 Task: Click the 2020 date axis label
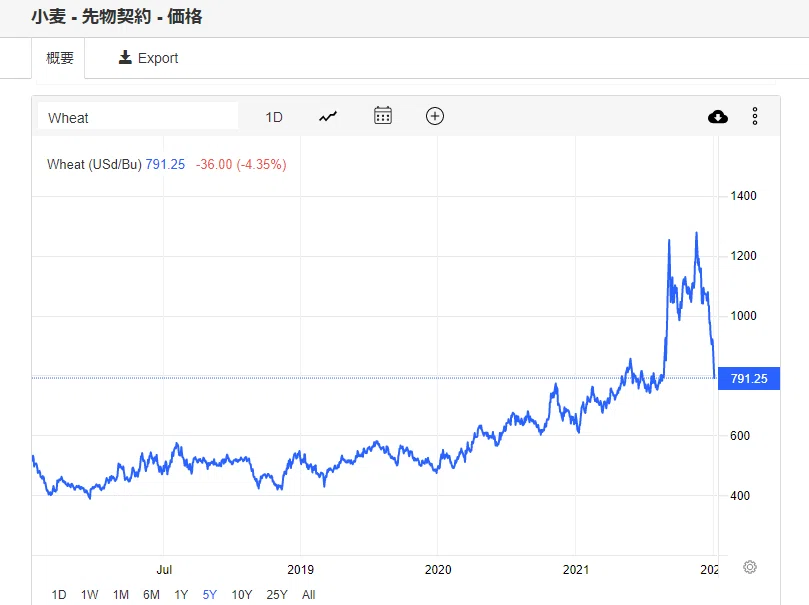point(438,570)
